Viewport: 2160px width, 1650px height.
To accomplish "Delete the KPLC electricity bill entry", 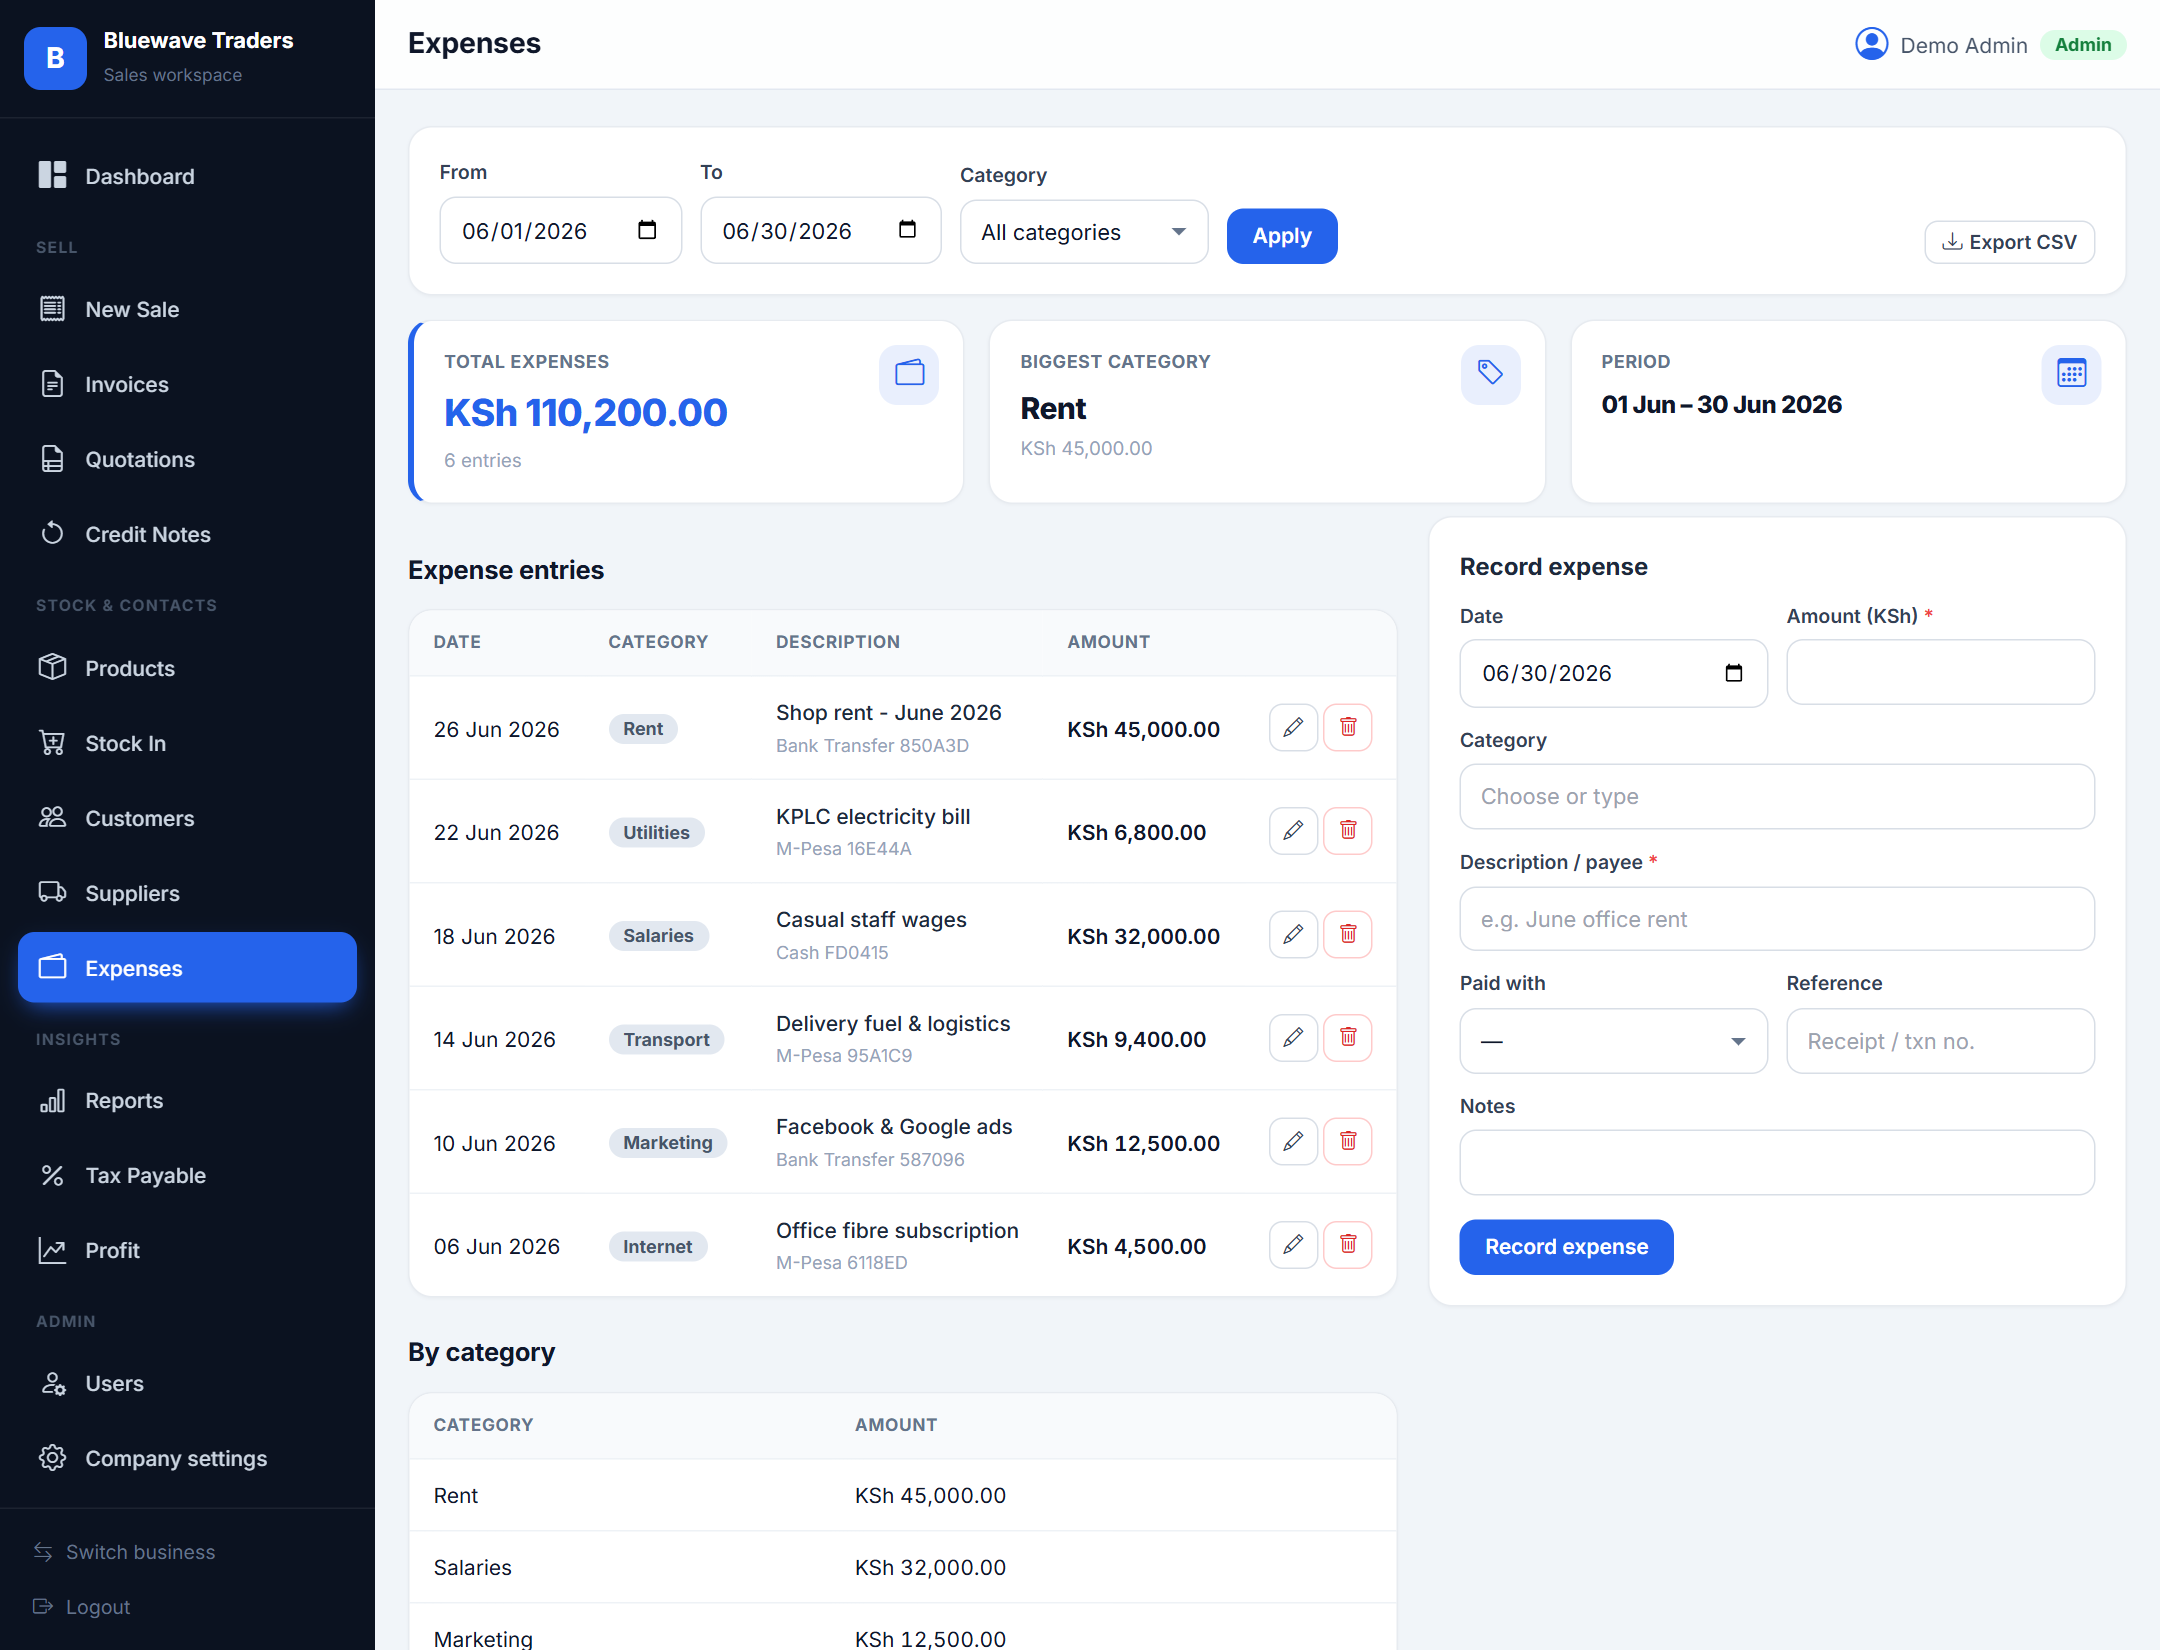I will click(x=1348, y=830).
